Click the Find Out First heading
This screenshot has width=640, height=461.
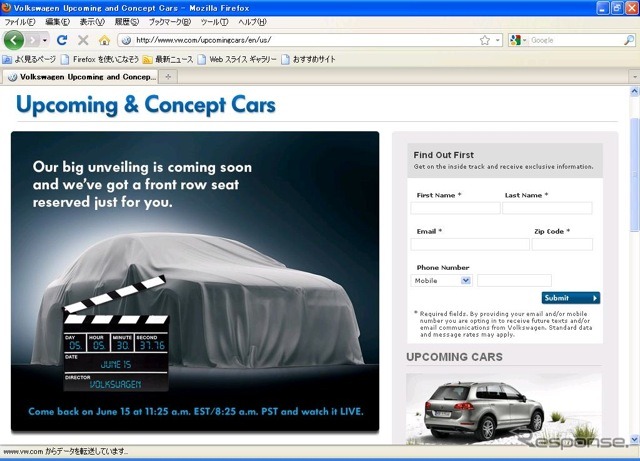coord(444,155)
